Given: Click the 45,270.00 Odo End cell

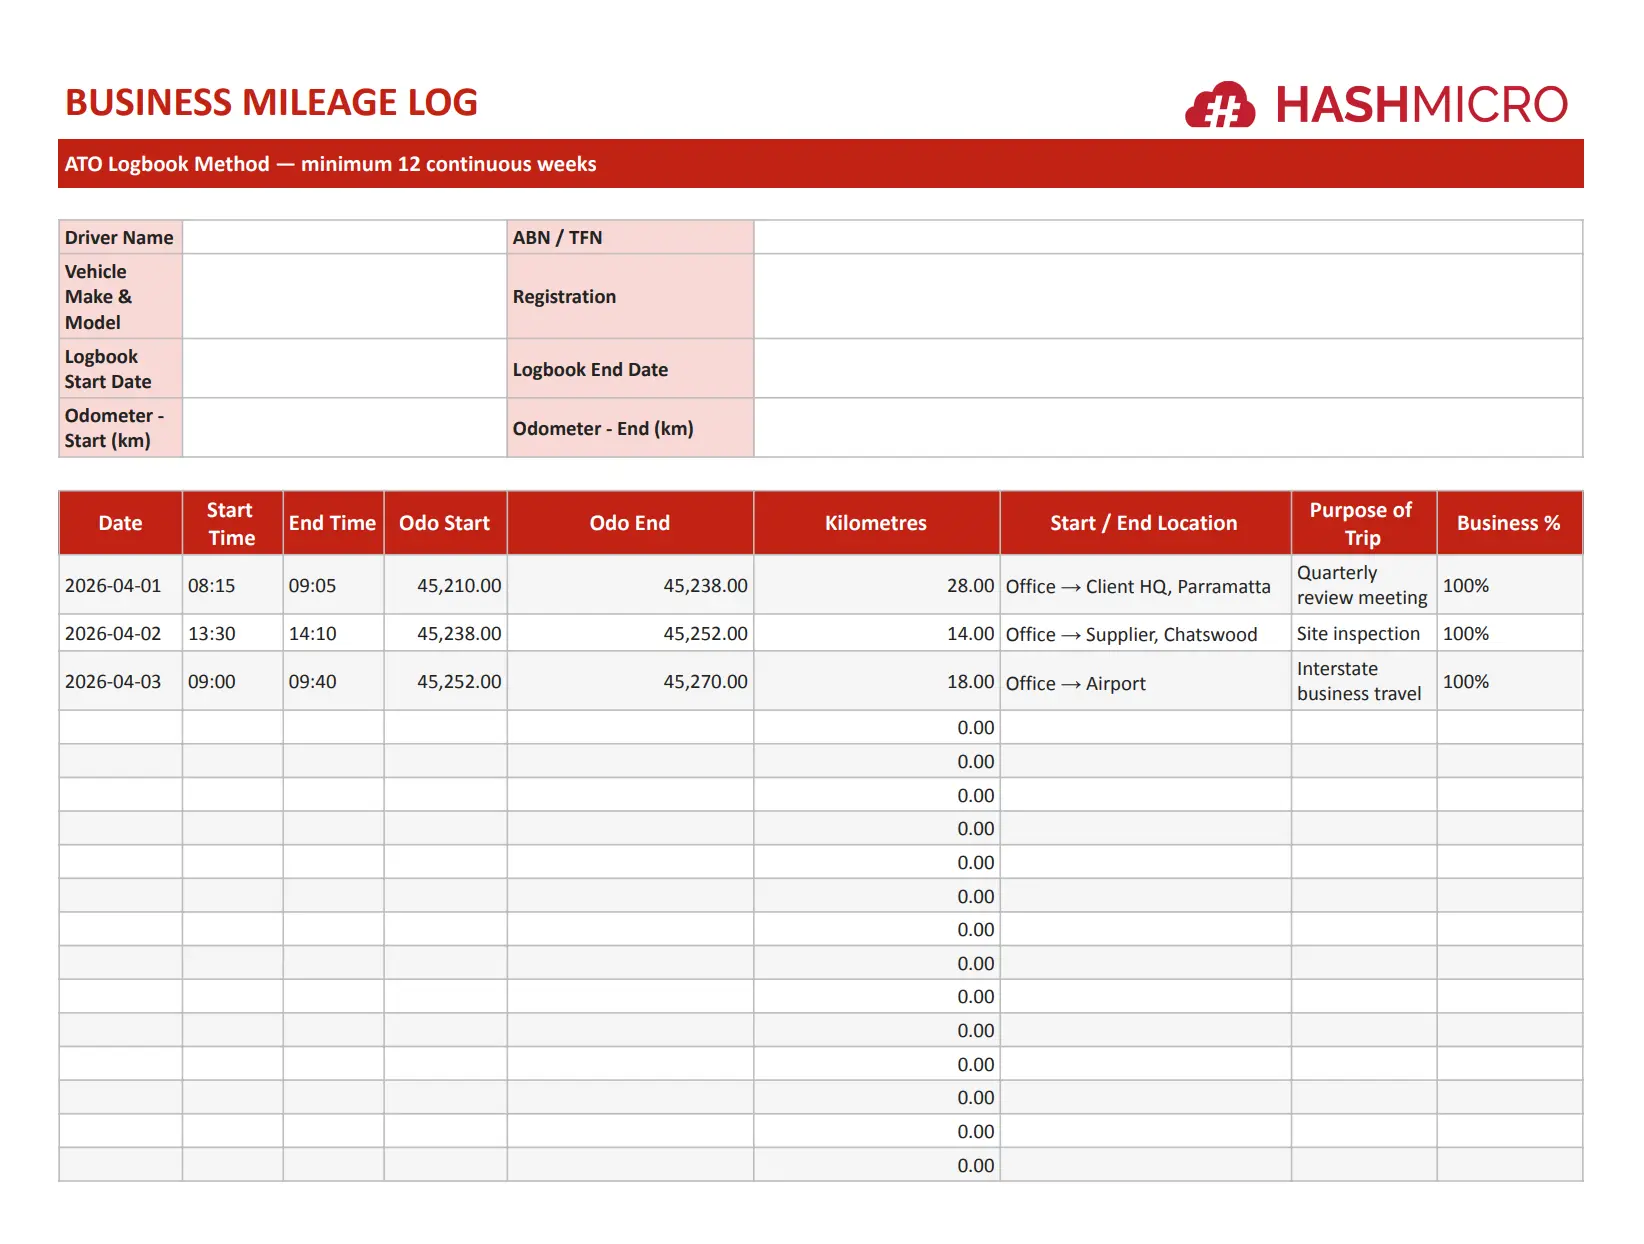Looking at the screenshot, I should point(705,682).
